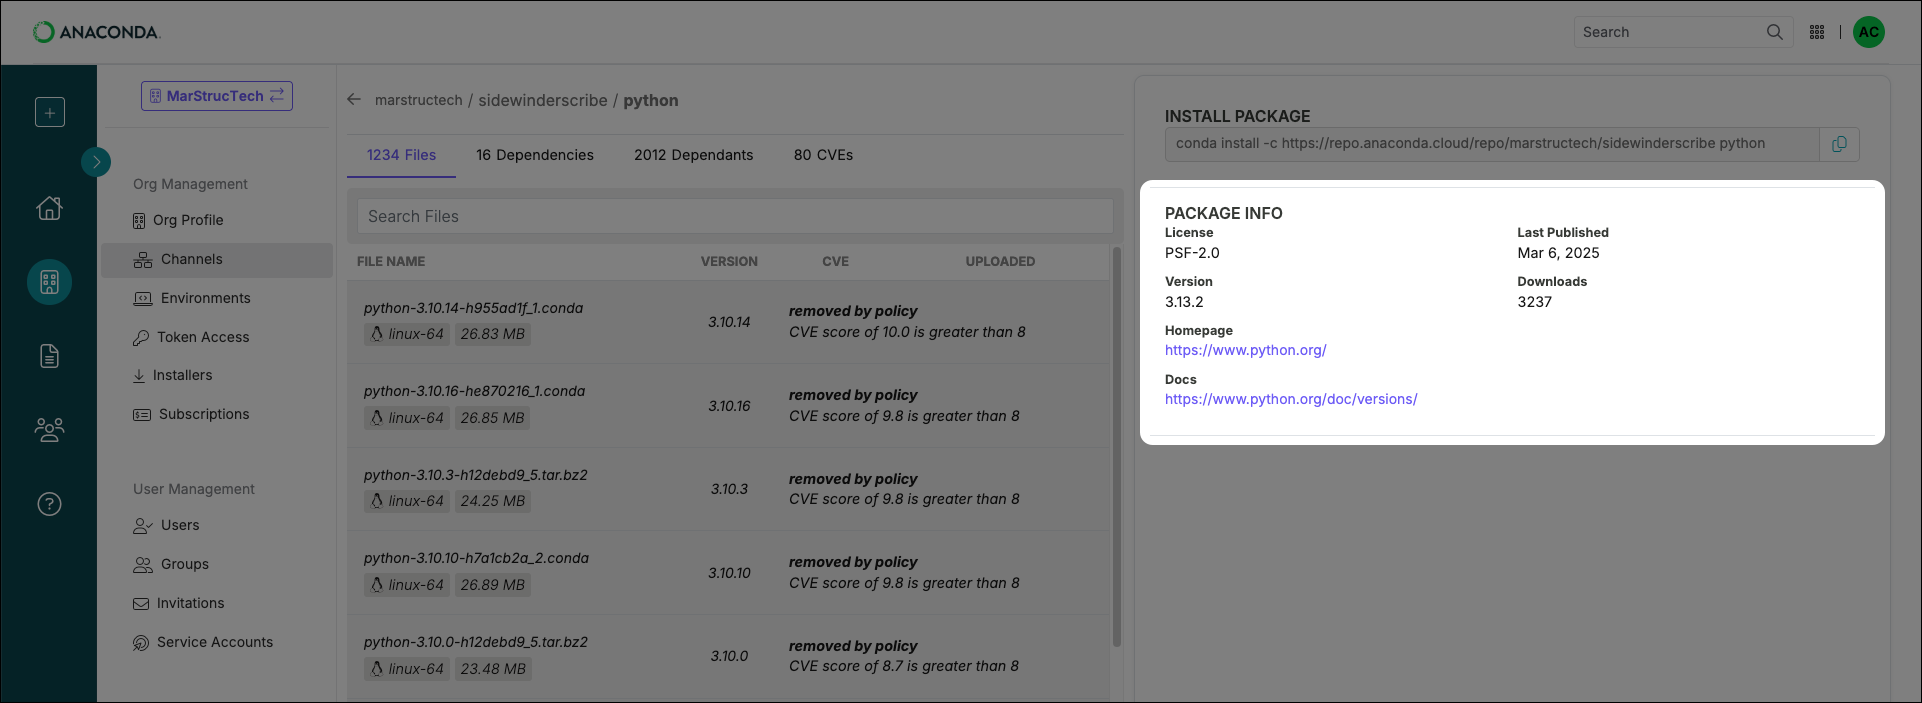Sort by FILE NAME column header
1922x703 pixels.
[x=391, y=261]
